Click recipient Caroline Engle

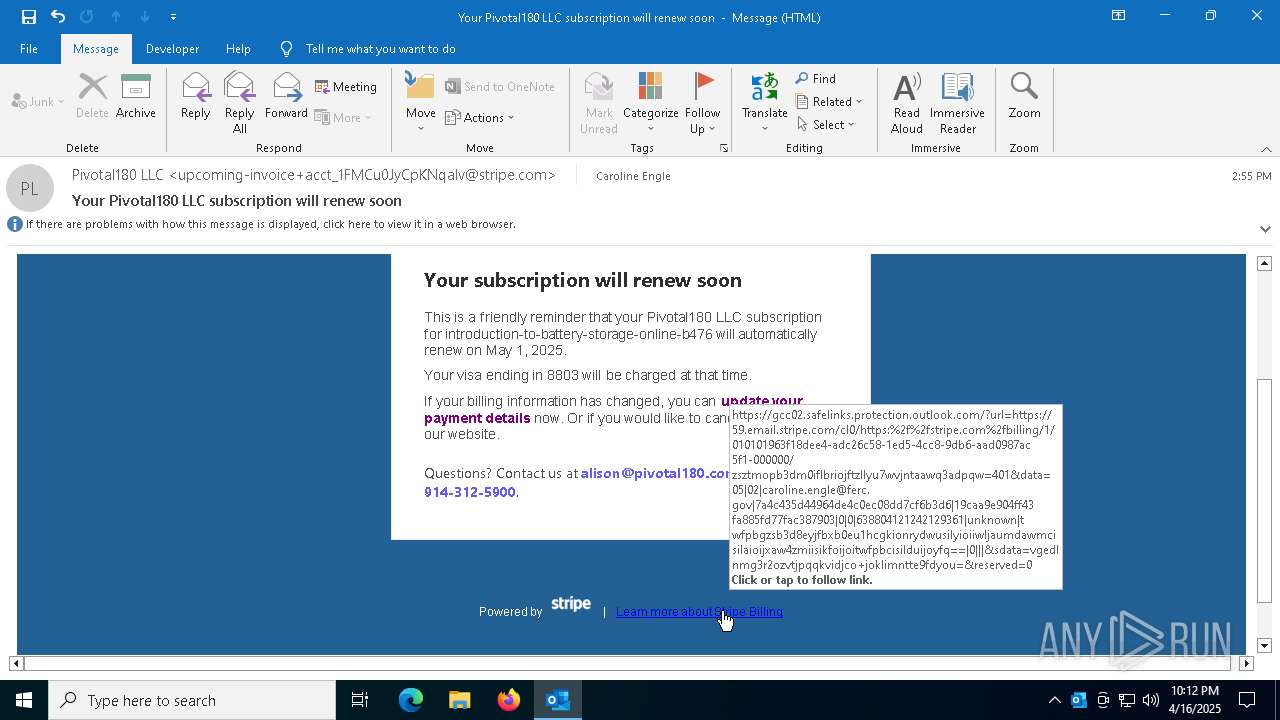pyautogui.click(x=633, y=176)
